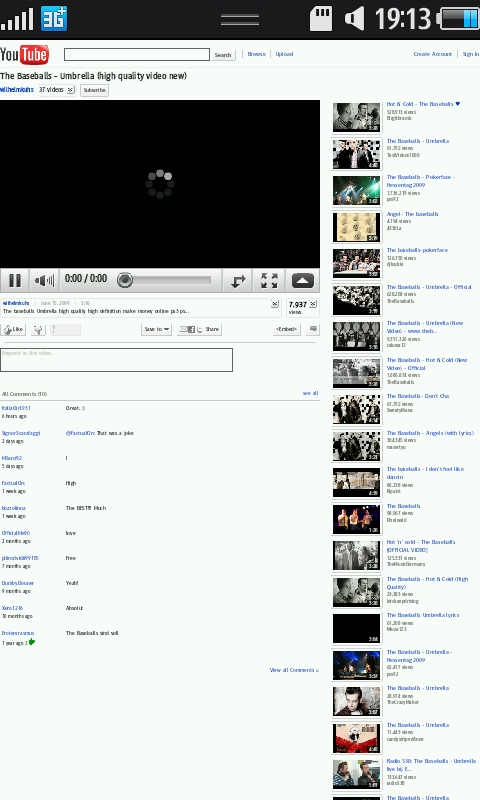480x800 pixels.
Task: Tap the status bar pull-down handle
Action: 240,20
